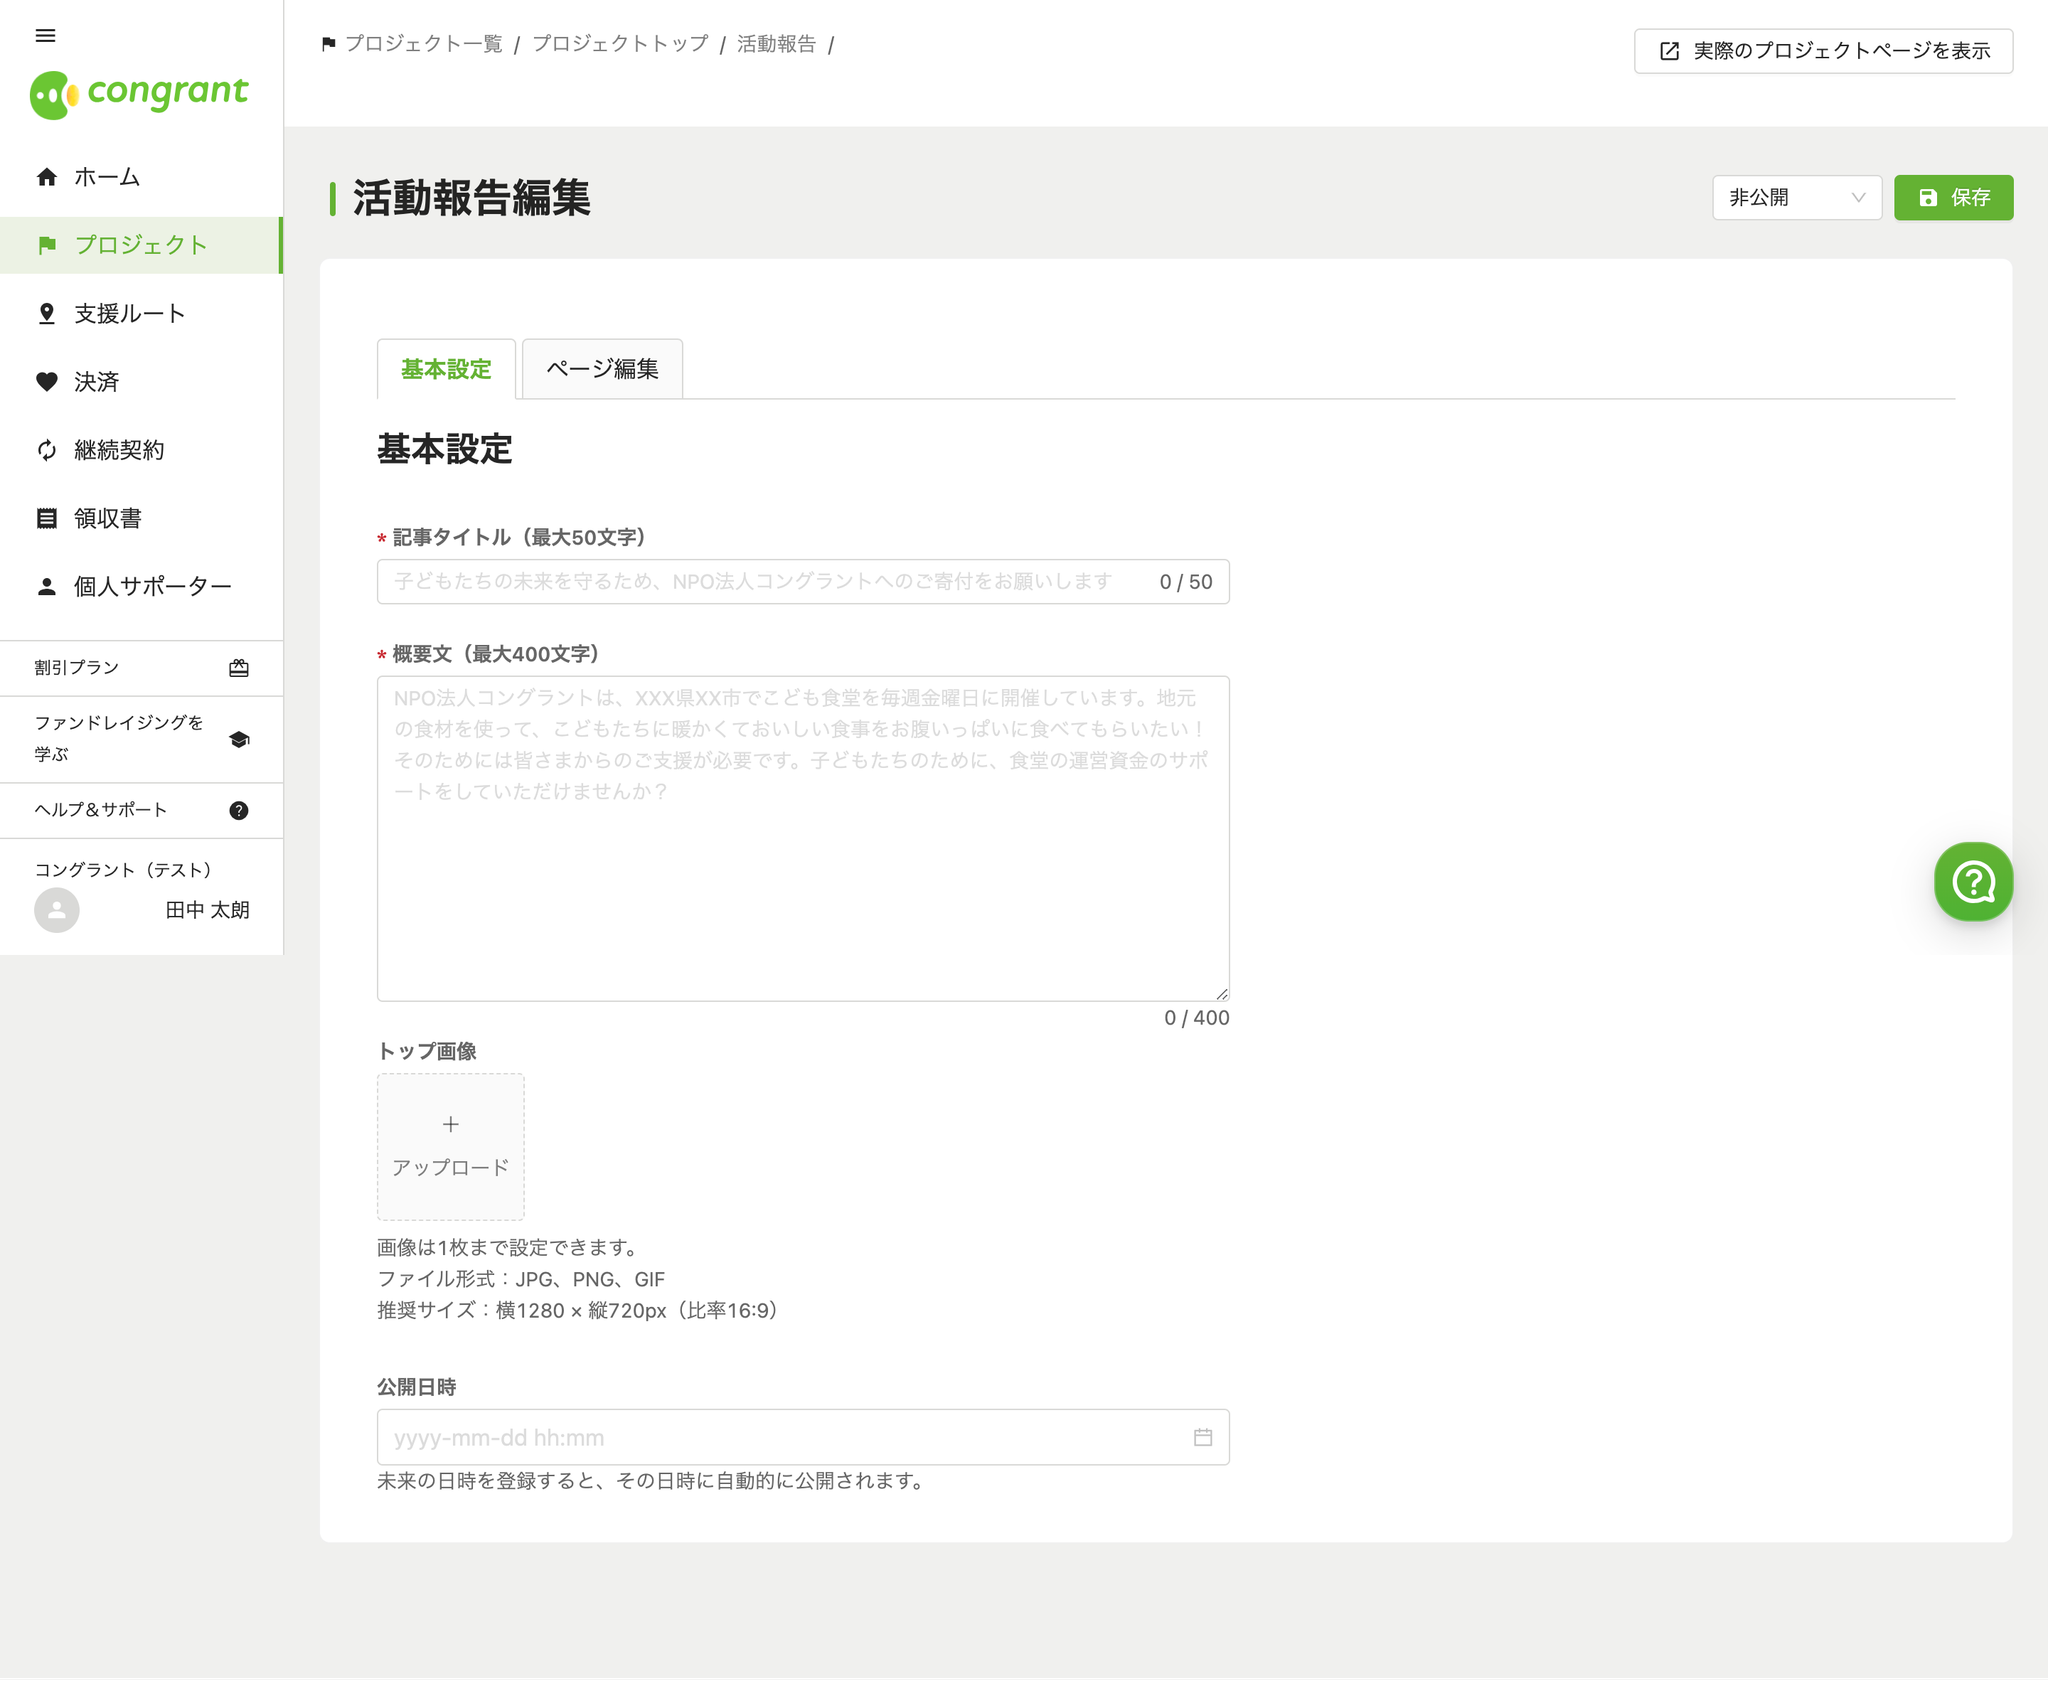2048x1681 pixels.
Task: Go to プロジェクト一覧 breadcrumb link
Action: click(x=424, y=44)
